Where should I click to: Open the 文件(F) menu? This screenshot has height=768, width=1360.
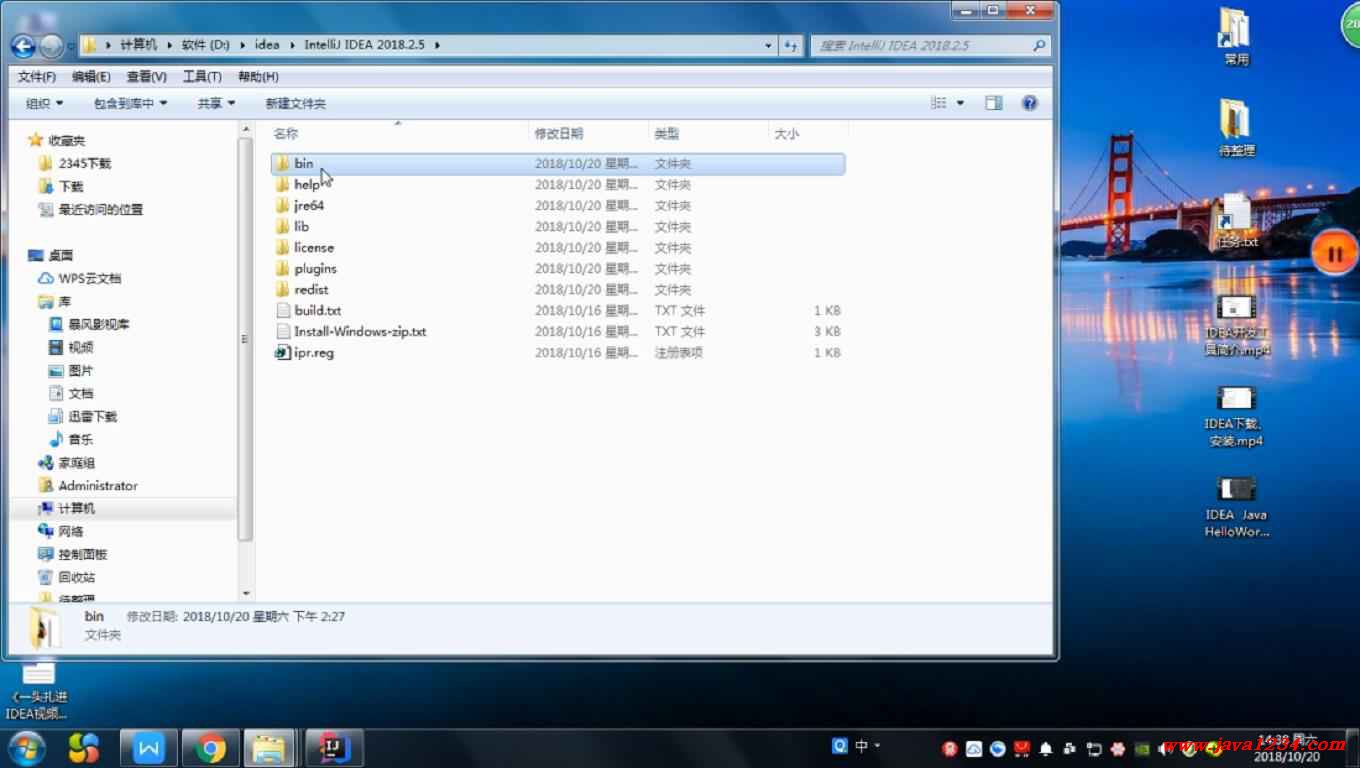point(37,76)
